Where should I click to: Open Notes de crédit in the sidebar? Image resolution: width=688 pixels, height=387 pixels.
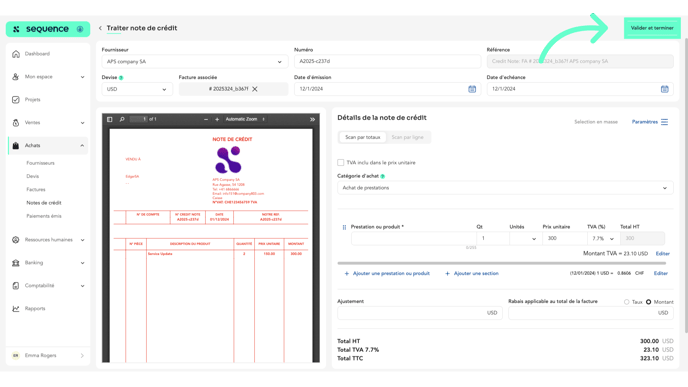pos(44,203)
